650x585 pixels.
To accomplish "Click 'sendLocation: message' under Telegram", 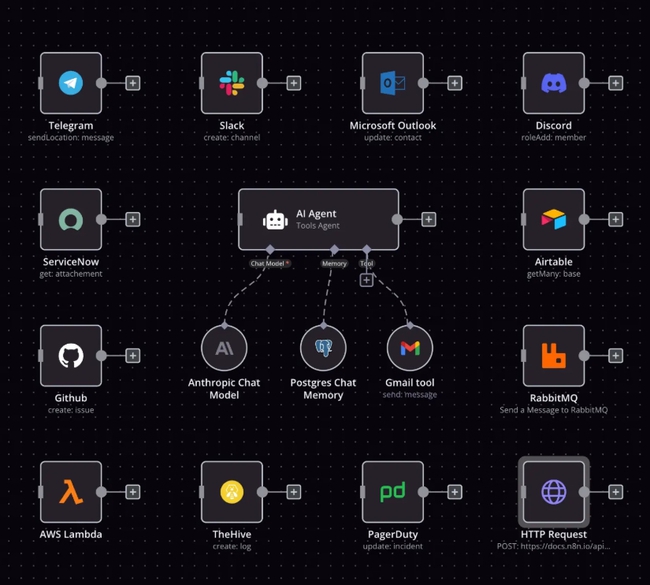I will pyautogui.click(x=71, y=138).
